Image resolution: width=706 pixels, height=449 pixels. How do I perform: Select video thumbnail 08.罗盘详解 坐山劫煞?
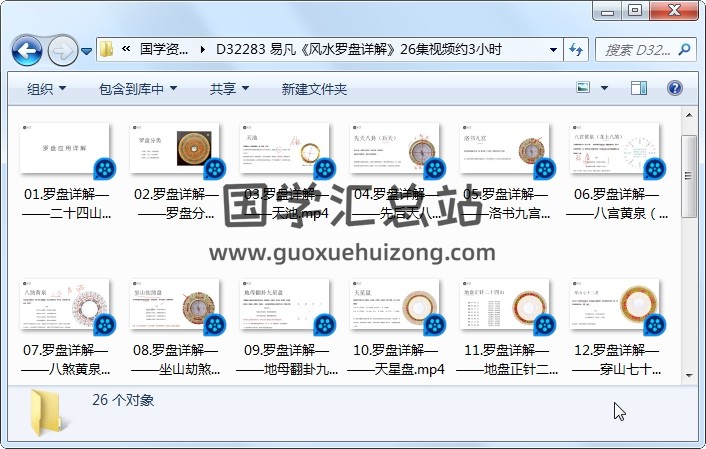point(175,304)
